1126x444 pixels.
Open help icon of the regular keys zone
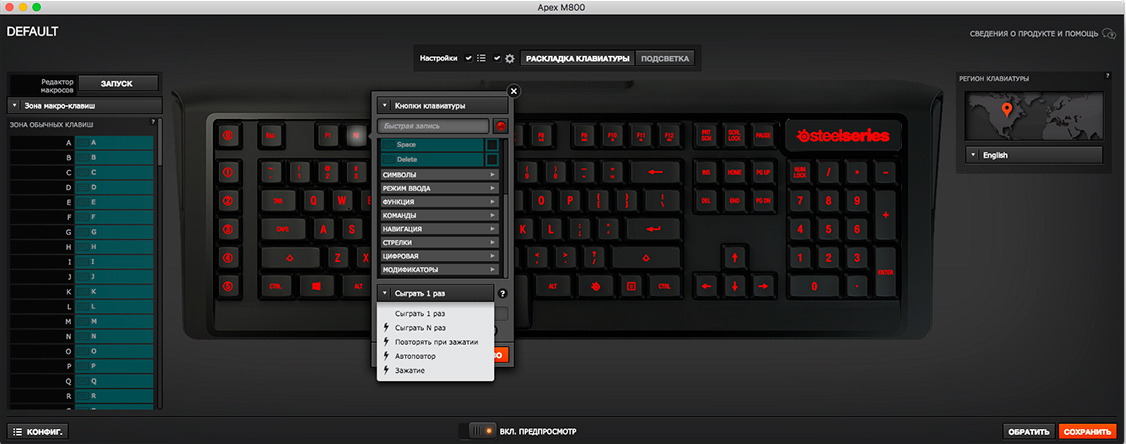coord(153,122)
